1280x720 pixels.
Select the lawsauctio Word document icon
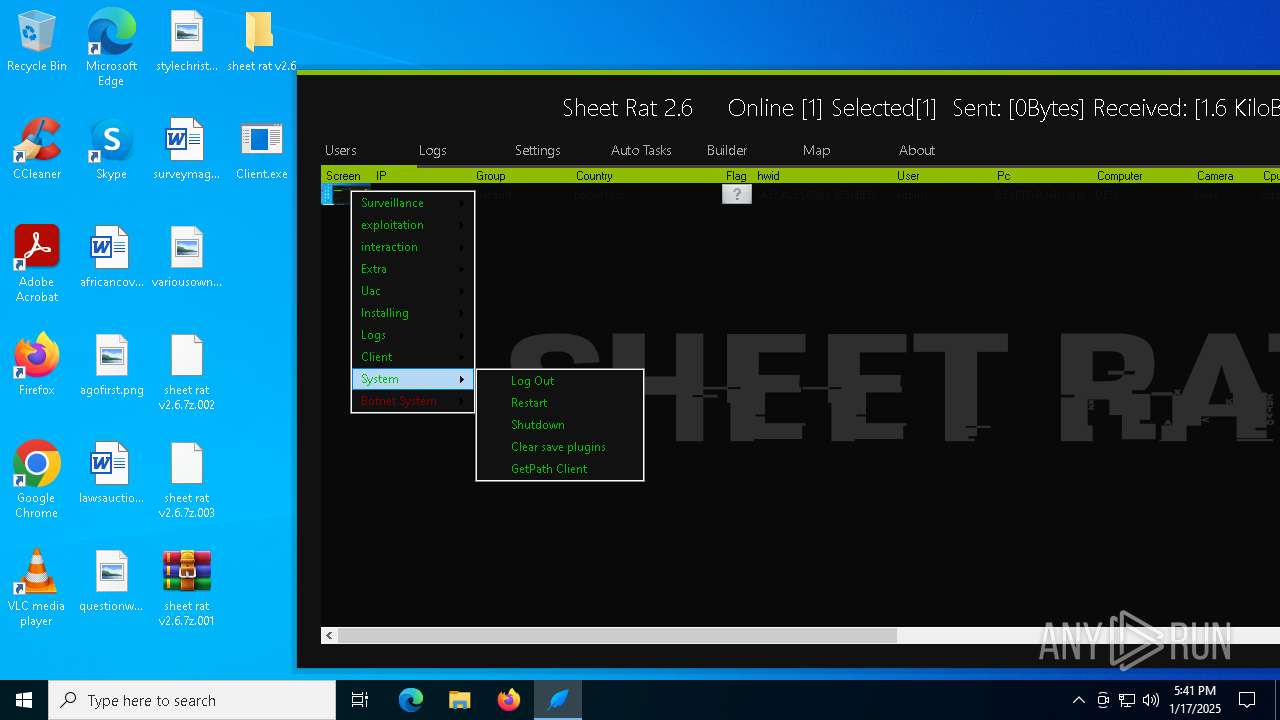tap(111, 474)
